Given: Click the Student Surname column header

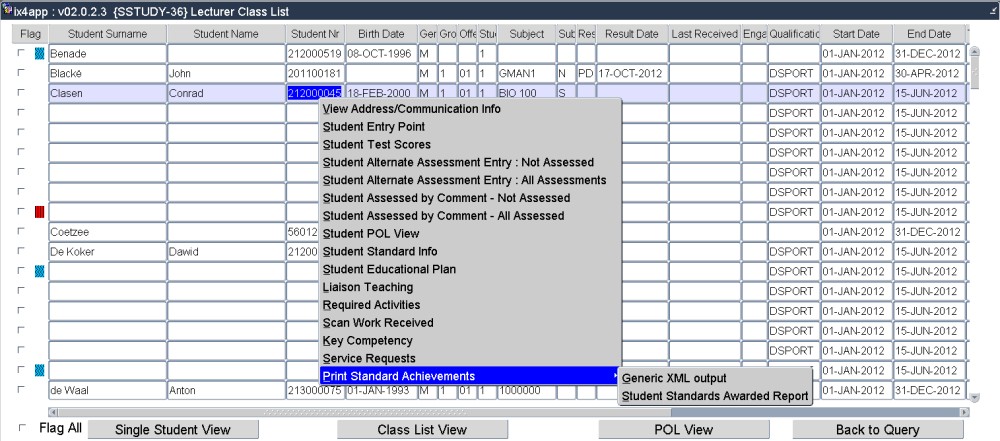Looking at the screenshot, I should (x=107, y=34).
